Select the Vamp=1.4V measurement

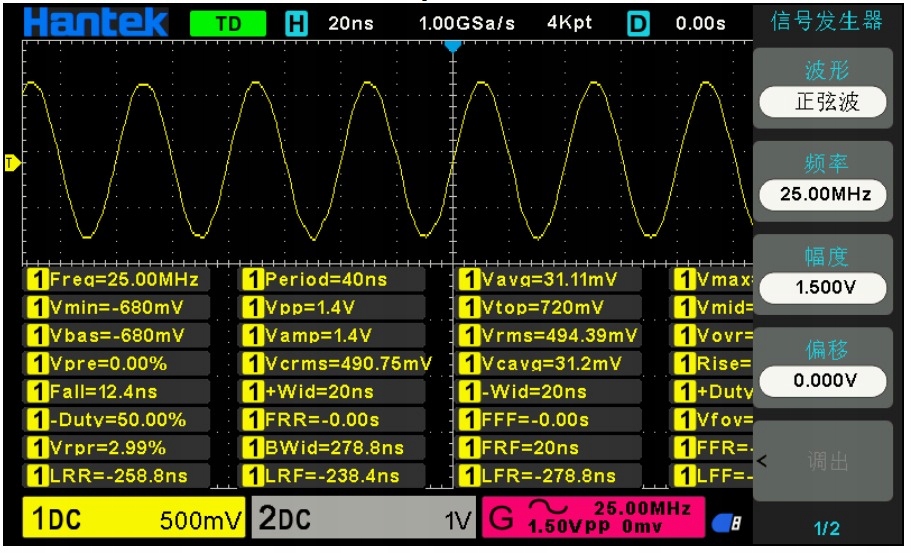tap(332, 336)
